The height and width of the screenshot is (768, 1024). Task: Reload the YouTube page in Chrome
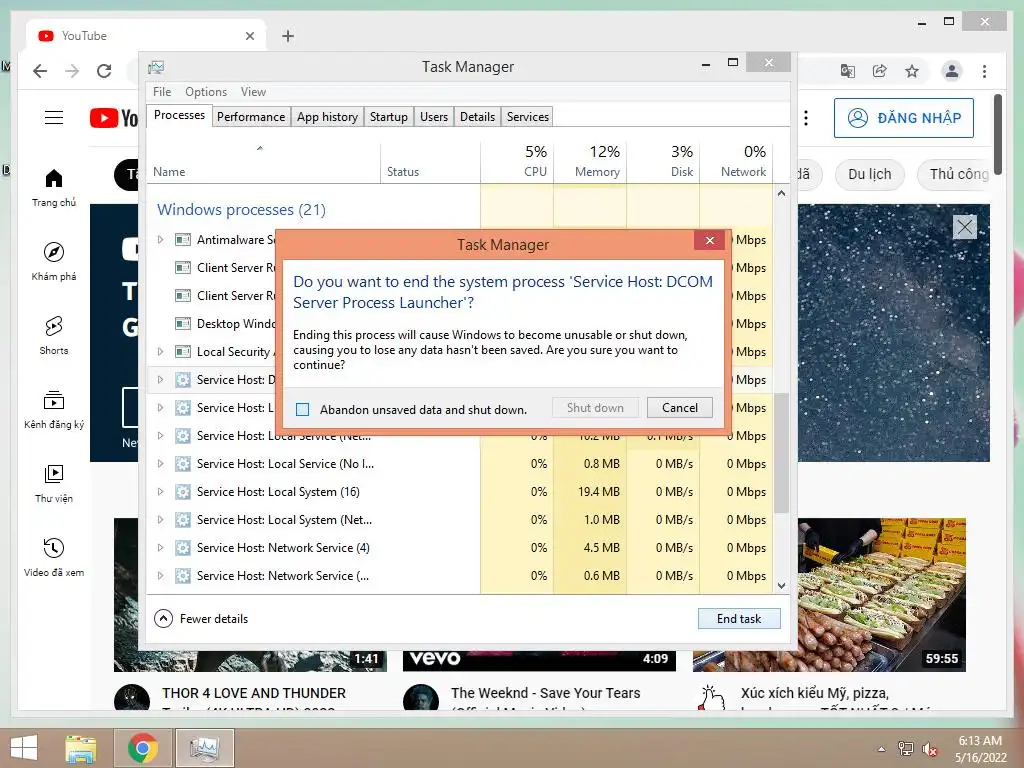pyautogui.click(x=104, y=71)
